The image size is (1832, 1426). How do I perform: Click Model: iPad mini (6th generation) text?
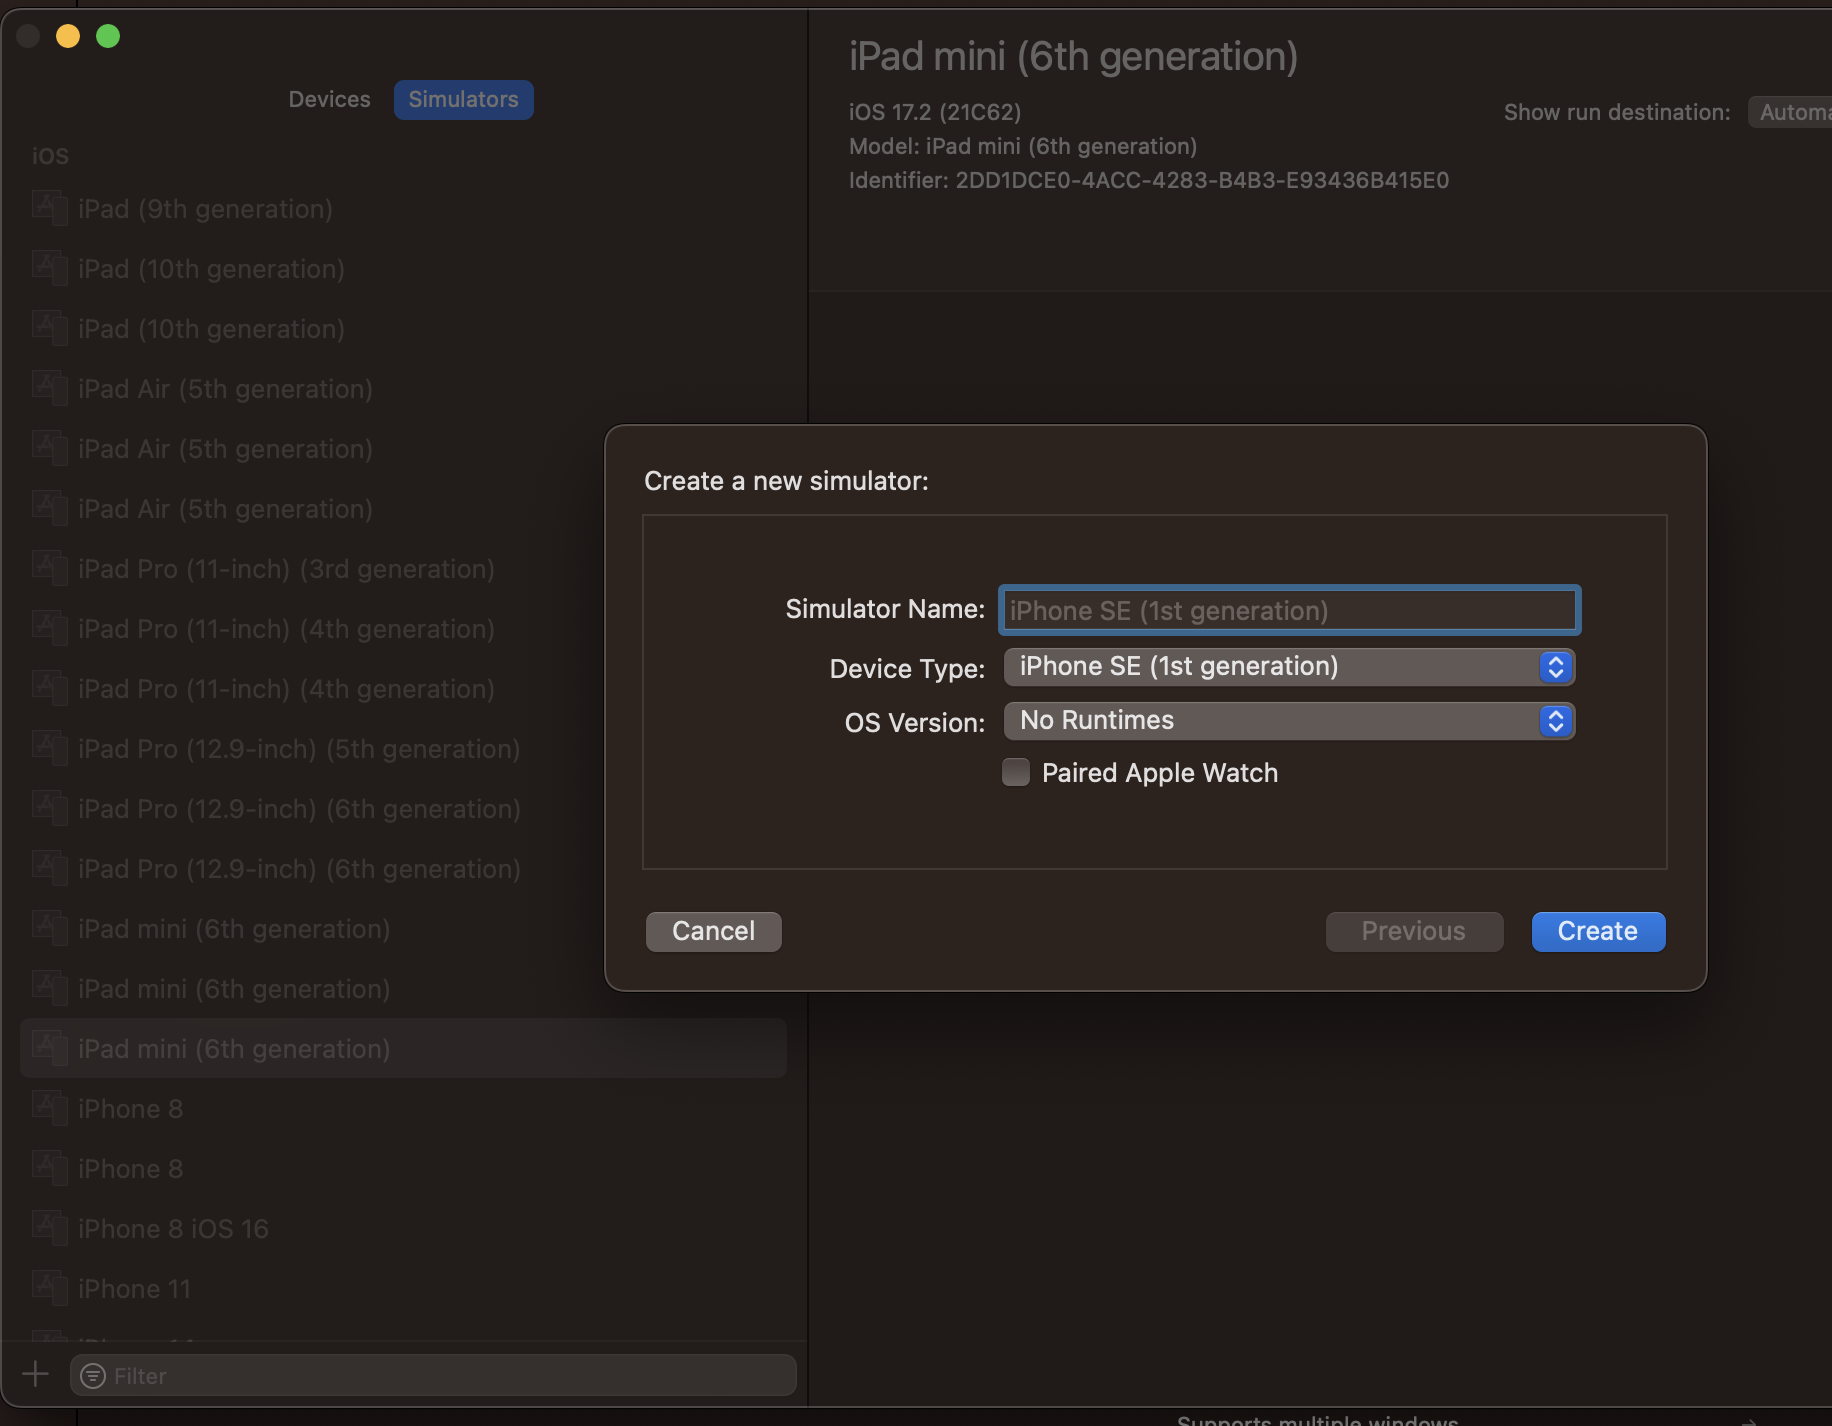[x=1023, y=146]
